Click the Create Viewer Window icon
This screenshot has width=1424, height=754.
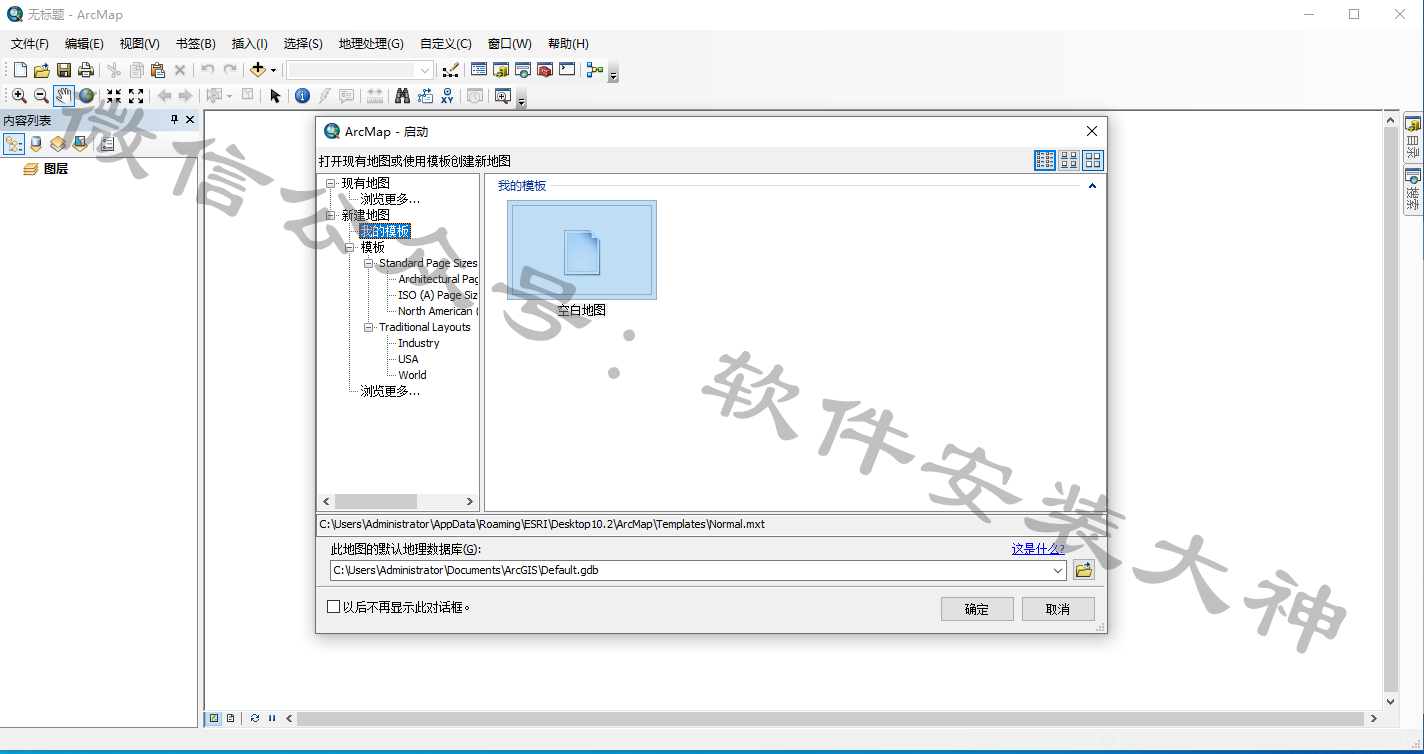(502, 96)
